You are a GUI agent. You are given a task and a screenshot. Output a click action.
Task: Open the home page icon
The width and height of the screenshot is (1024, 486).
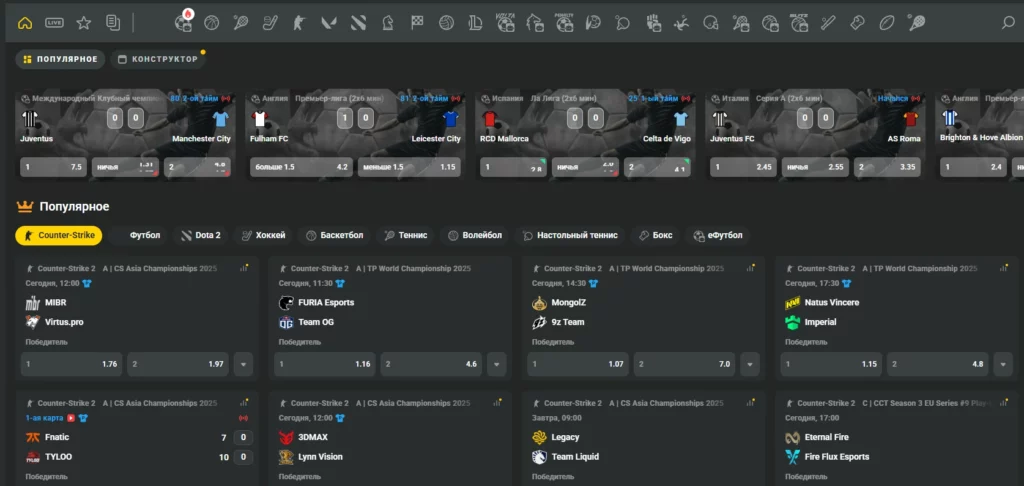tap(25, 23)
